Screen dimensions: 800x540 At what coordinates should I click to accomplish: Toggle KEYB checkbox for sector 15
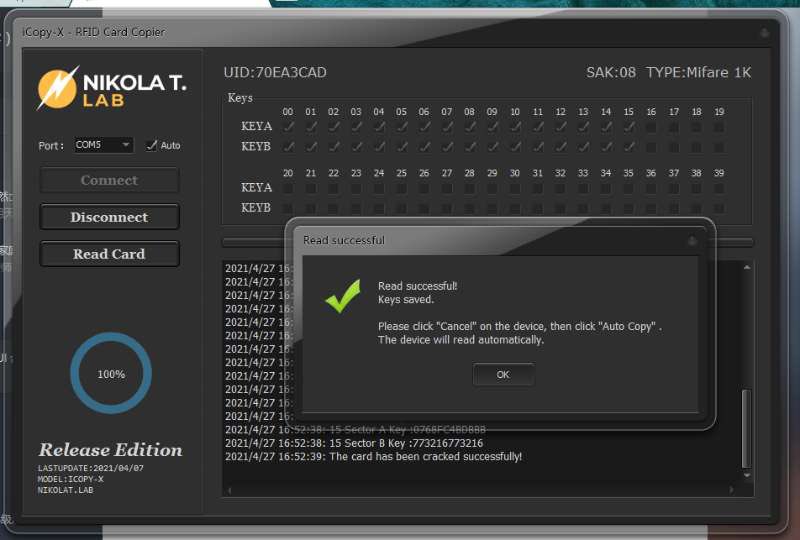coord(629,147)
